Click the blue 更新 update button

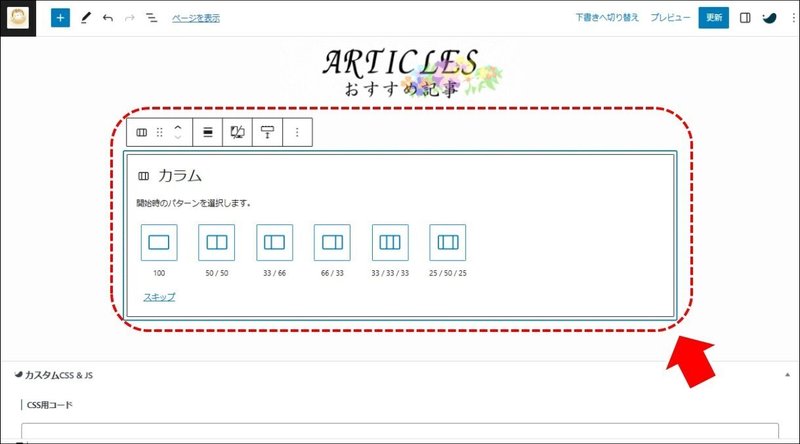pyautogui.click(x=714, y=18)
